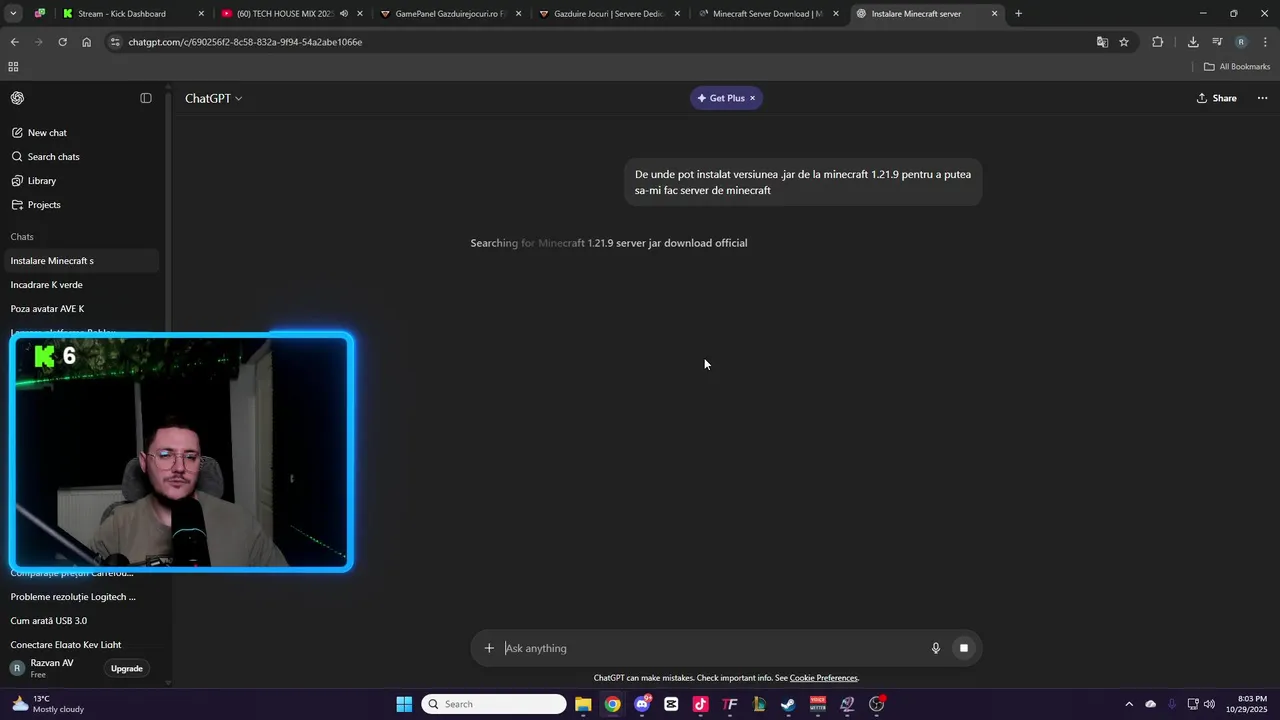Open the Razvan AV account menu

(x=52, y=668)
